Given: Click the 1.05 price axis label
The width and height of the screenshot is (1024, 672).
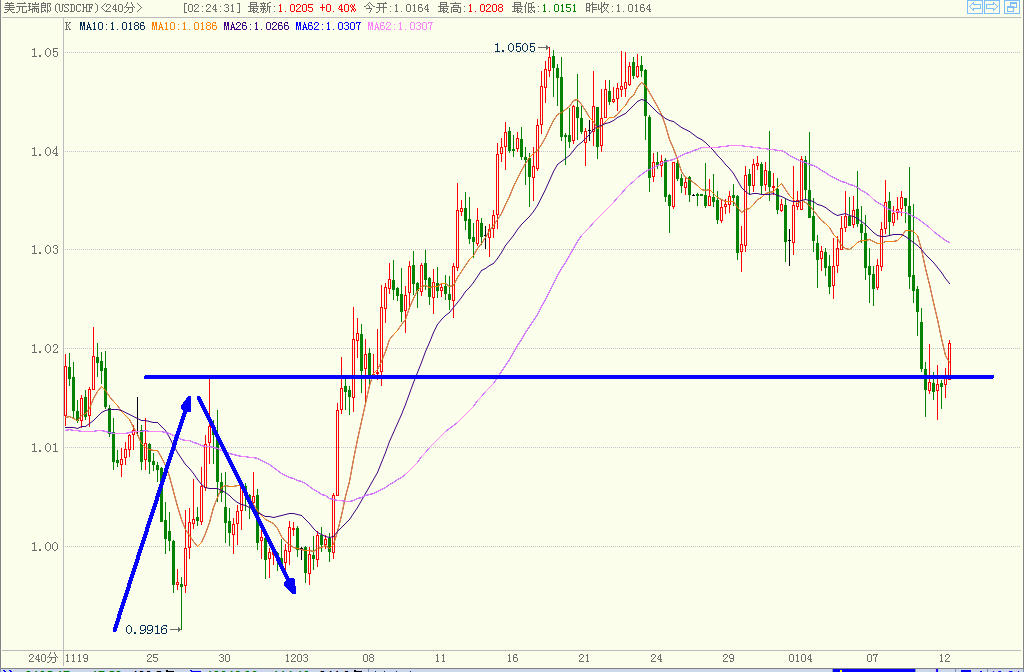Looking at the screenshot, I should (44, 52).
